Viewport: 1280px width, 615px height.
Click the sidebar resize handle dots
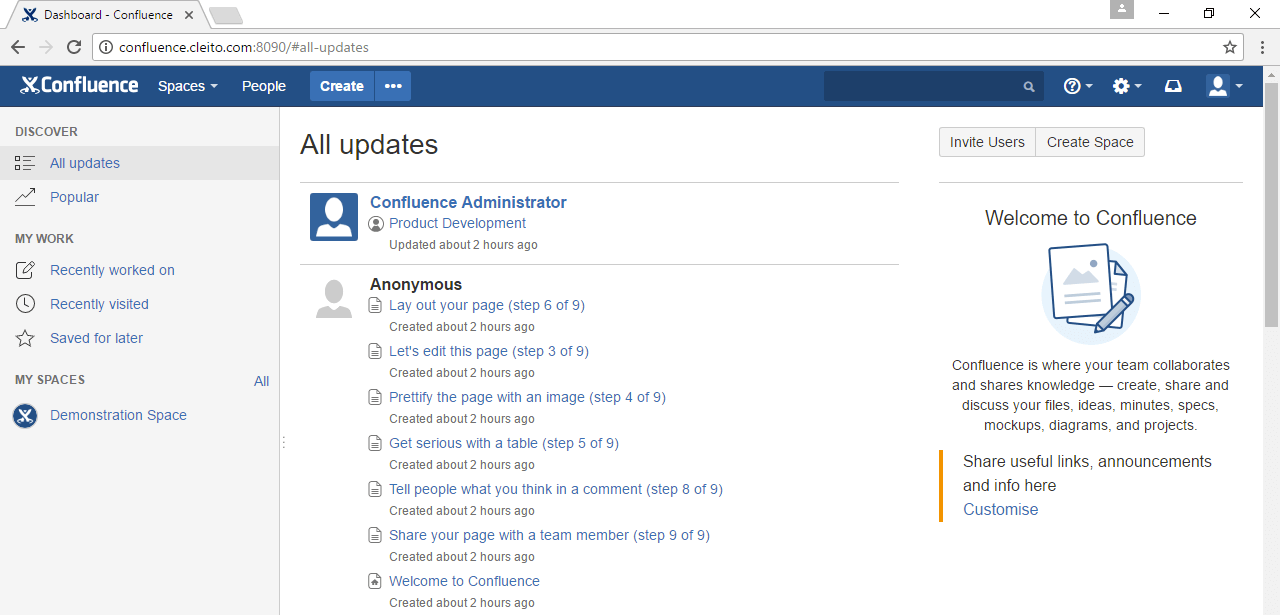tap(284, 441)
